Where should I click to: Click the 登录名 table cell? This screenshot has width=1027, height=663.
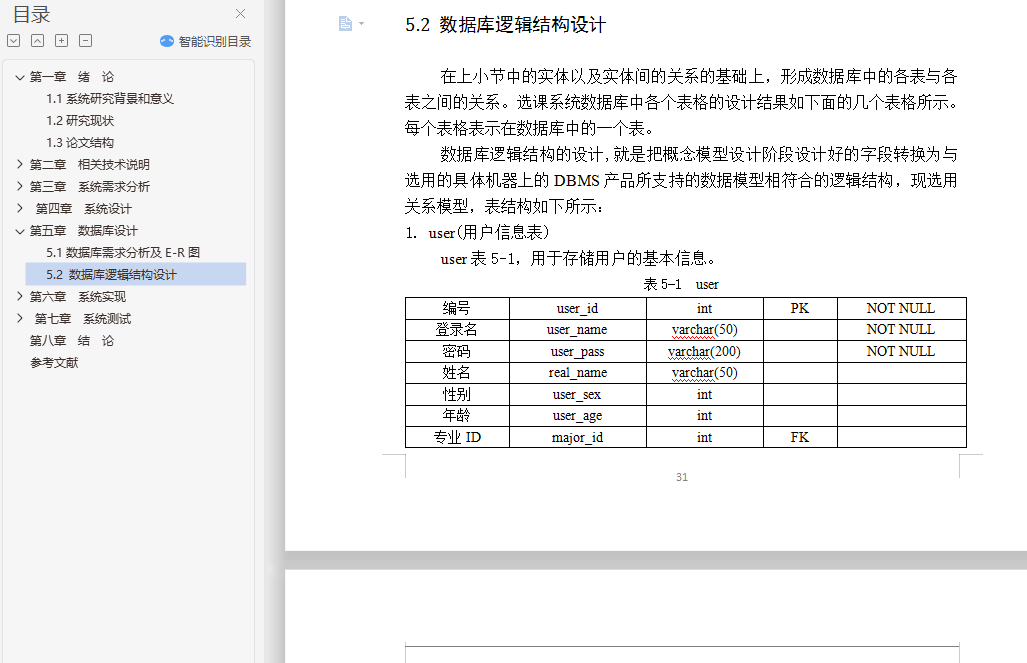[x=457, y=330]
